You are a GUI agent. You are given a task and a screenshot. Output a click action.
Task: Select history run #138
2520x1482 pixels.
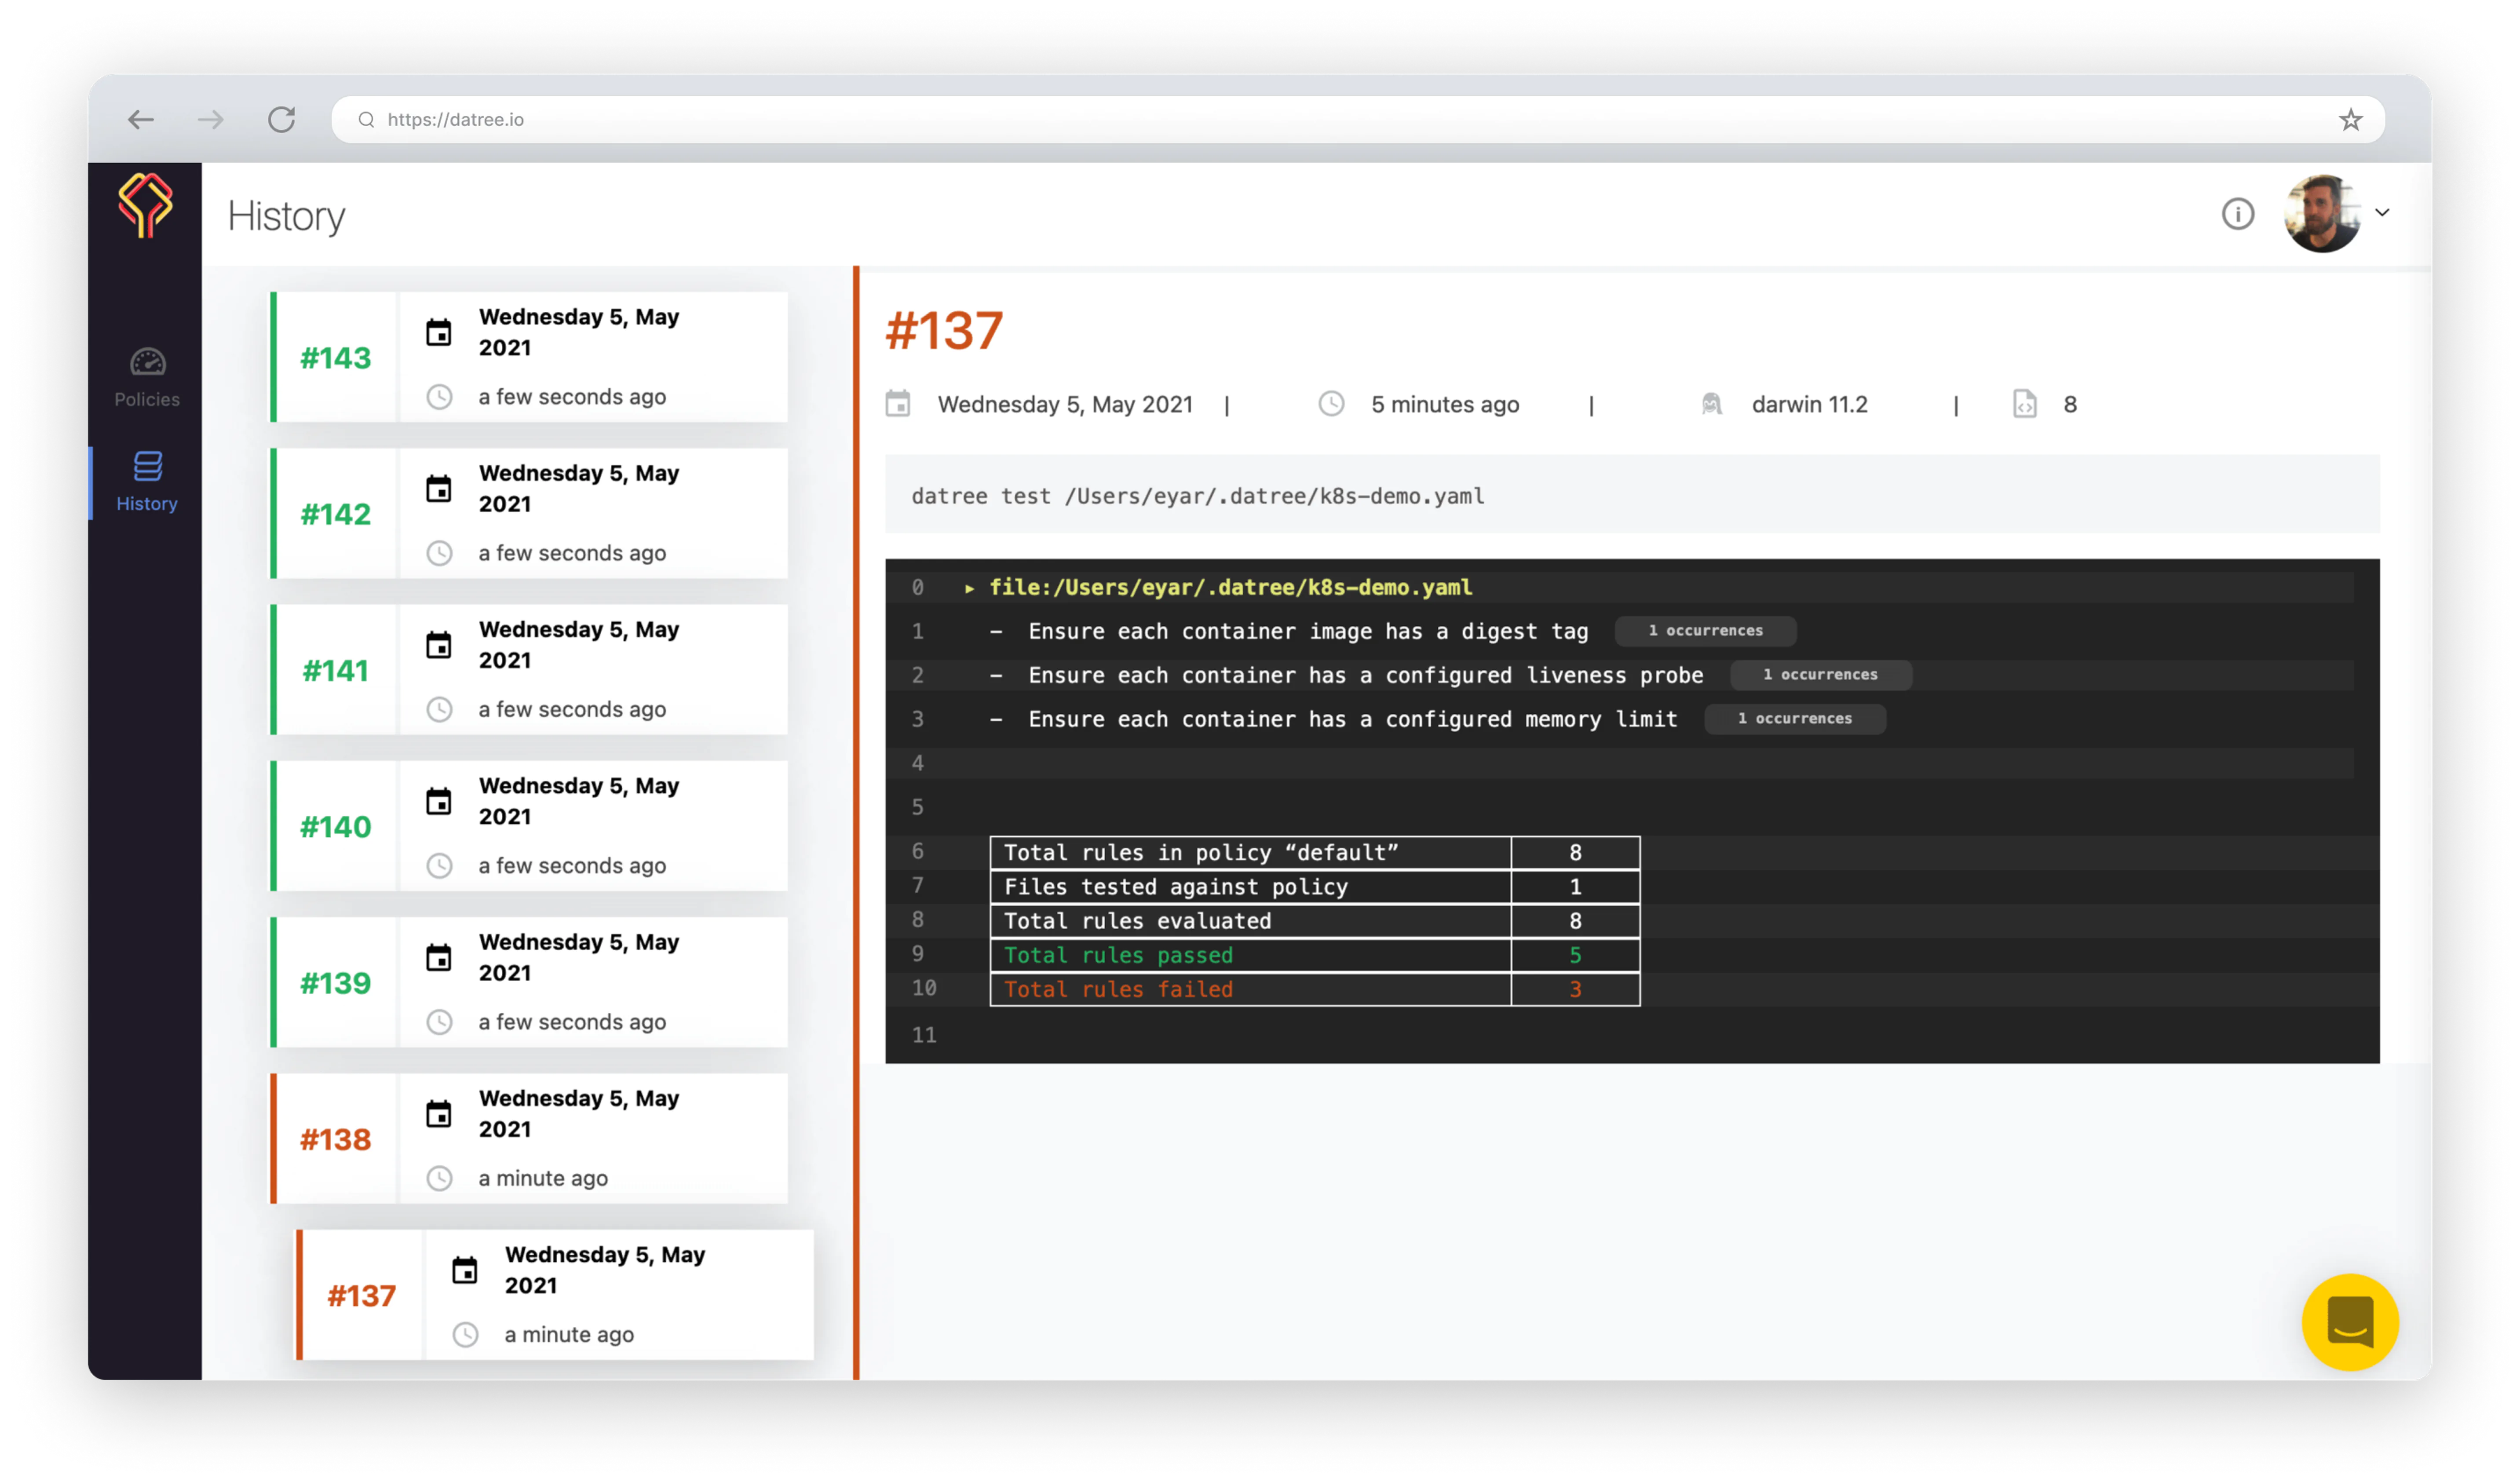(530, 1138)
